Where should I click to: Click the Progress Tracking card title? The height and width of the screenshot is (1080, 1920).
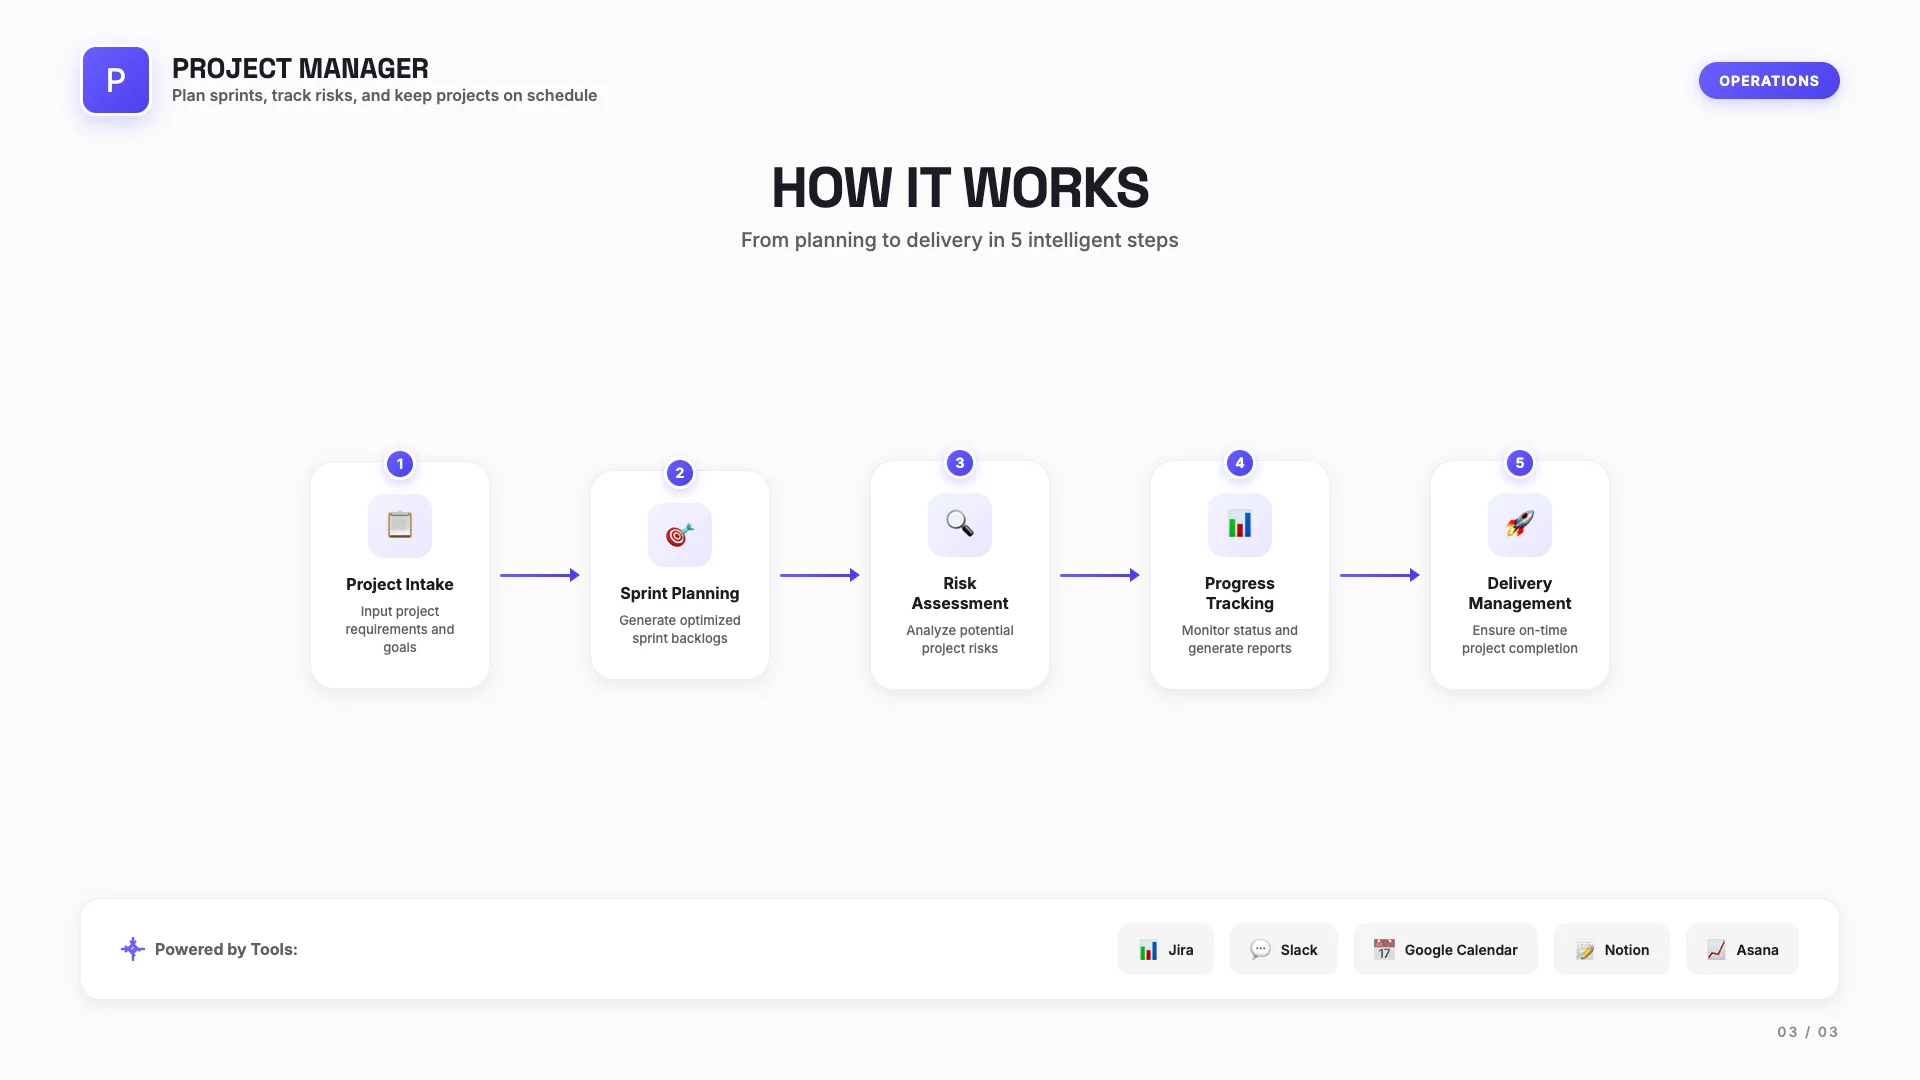pos(1240,593)
